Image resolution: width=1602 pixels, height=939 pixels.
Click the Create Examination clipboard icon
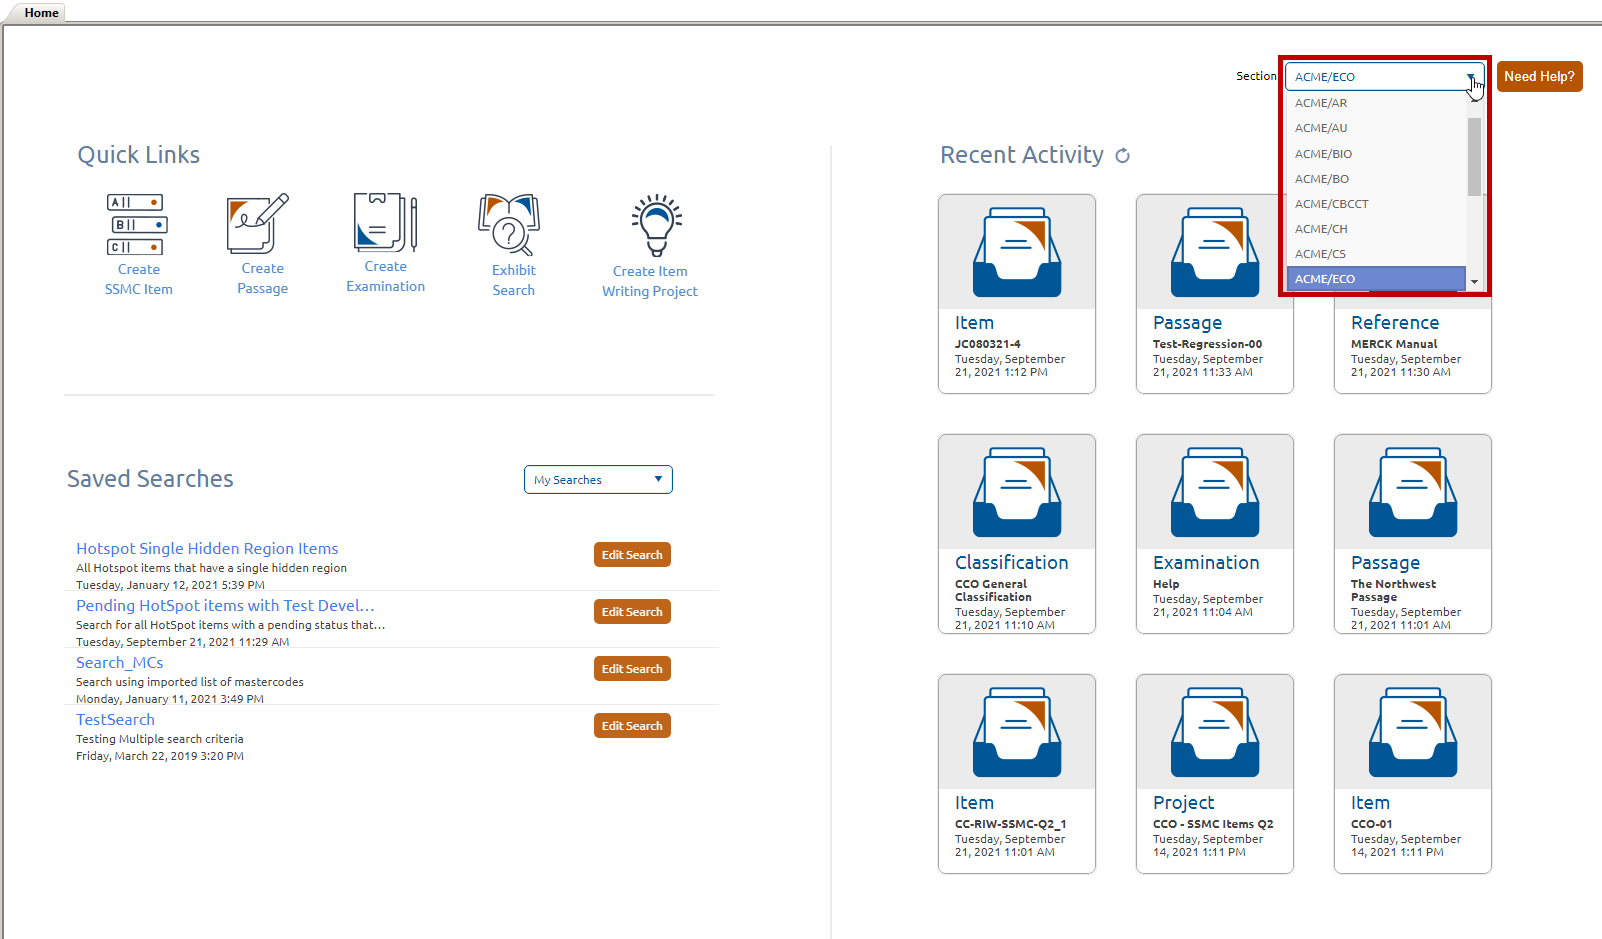pyautogui.click(x=385, y=222)
